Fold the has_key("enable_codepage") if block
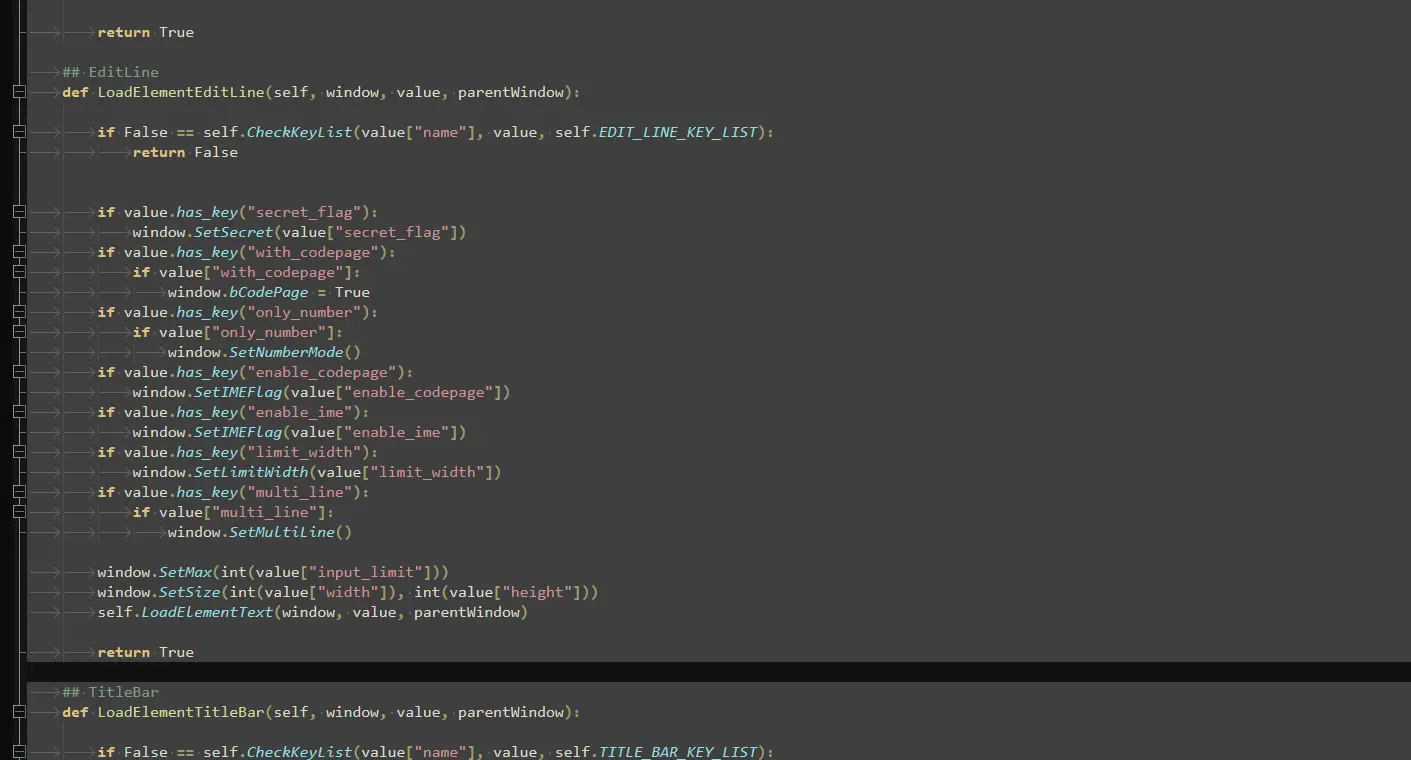The image size is (1411, 760). [x=19, y=372]
